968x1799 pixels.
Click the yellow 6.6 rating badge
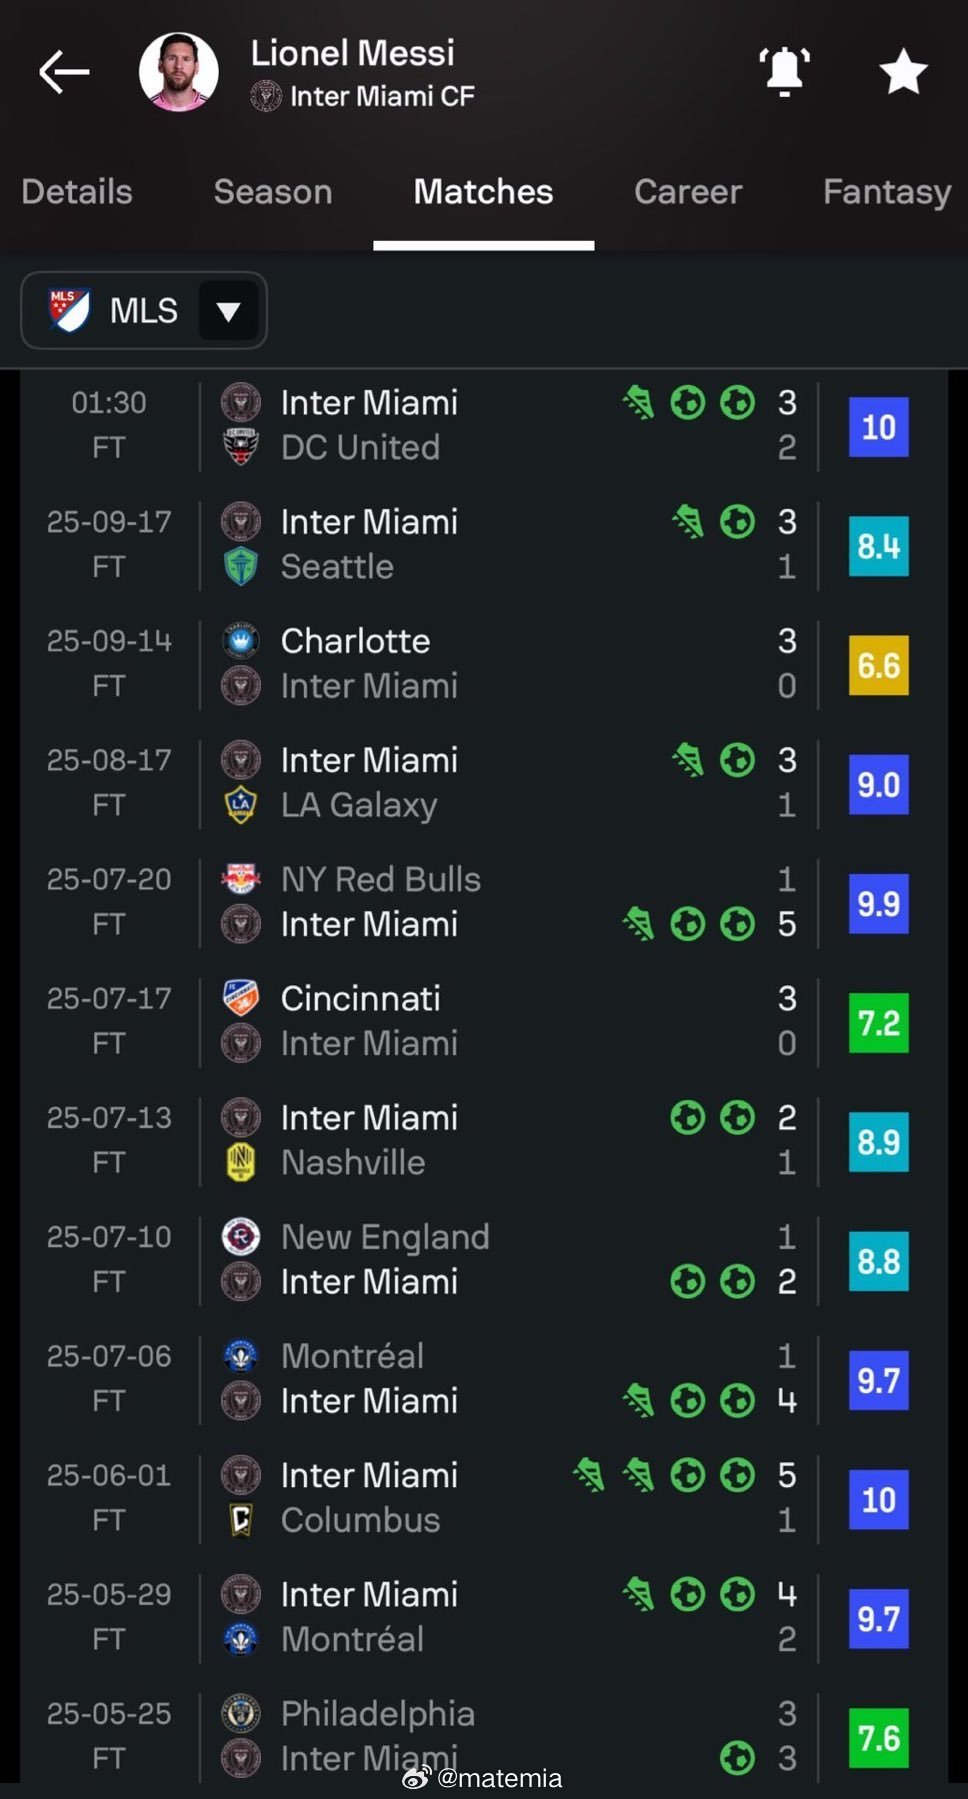click(879, 665)
